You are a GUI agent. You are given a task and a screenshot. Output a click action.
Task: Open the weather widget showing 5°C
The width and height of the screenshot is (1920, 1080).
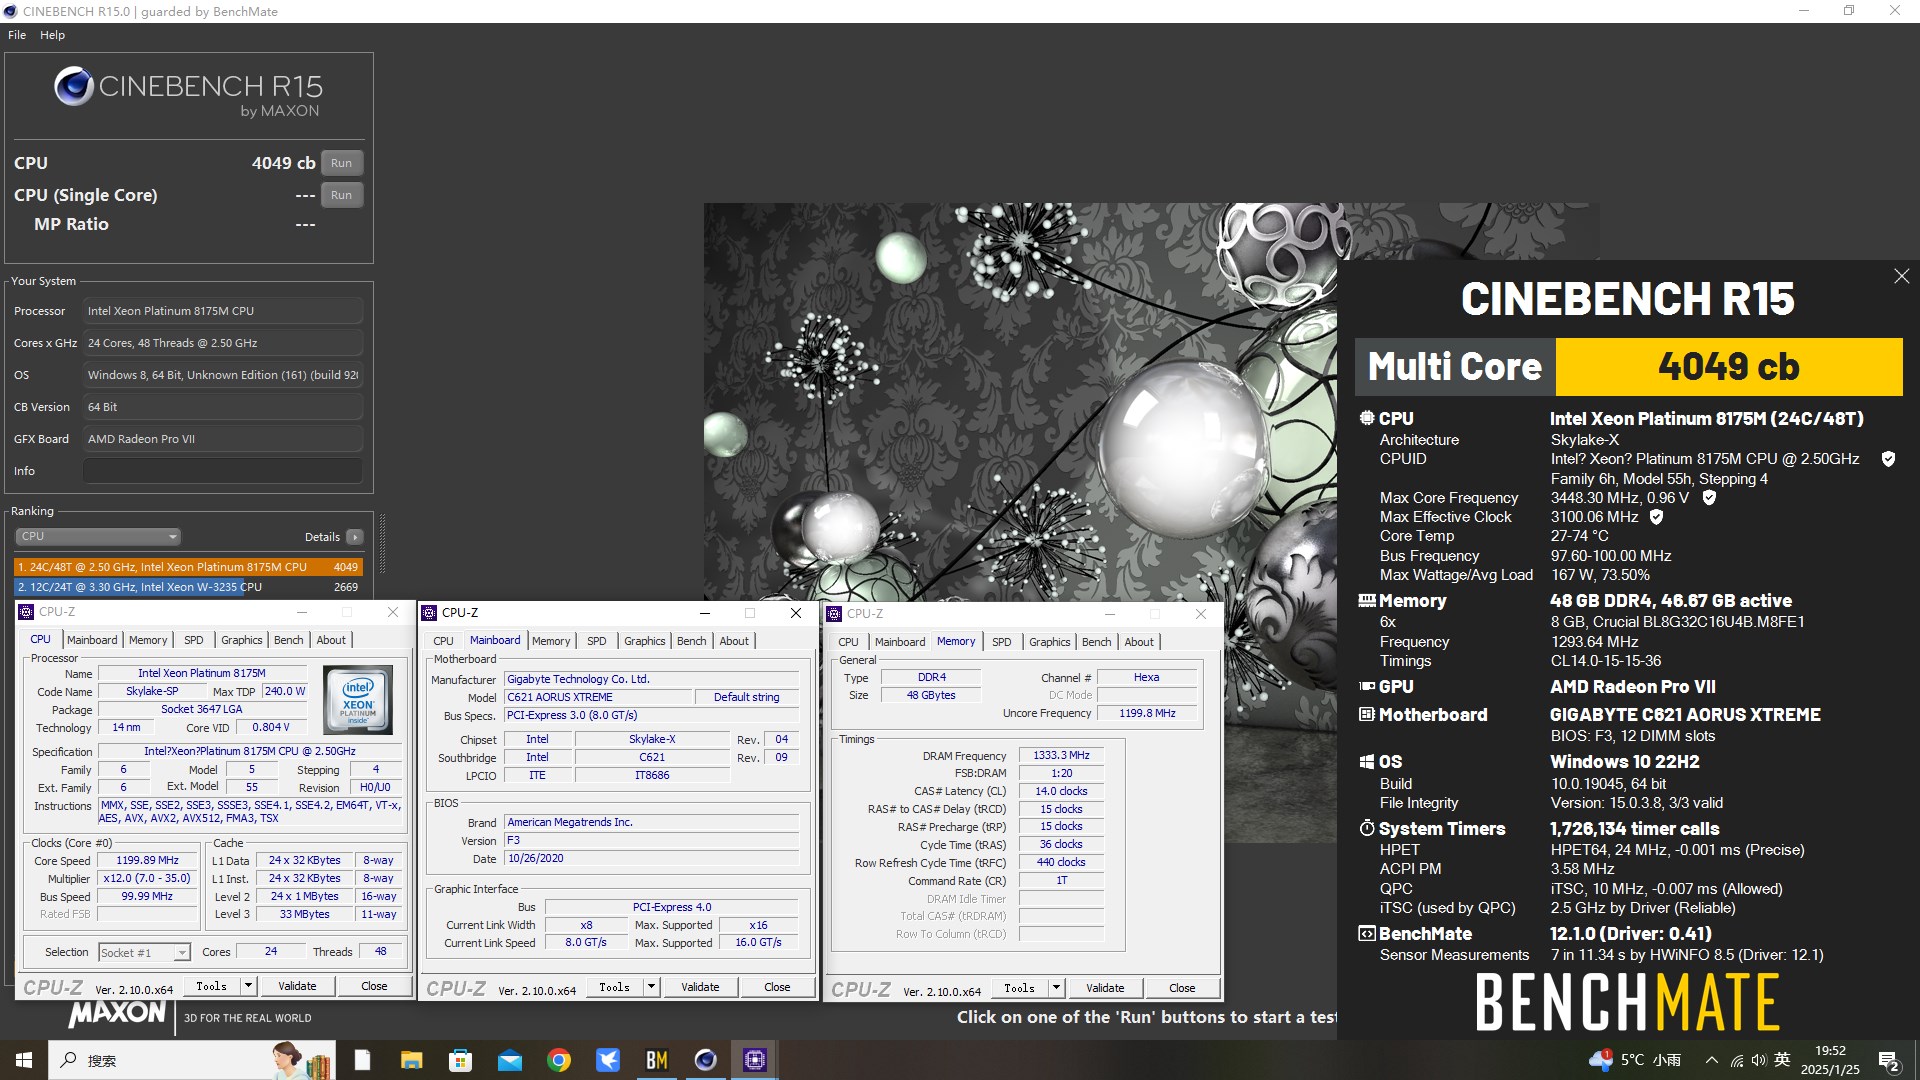tap(1635, 1060)
